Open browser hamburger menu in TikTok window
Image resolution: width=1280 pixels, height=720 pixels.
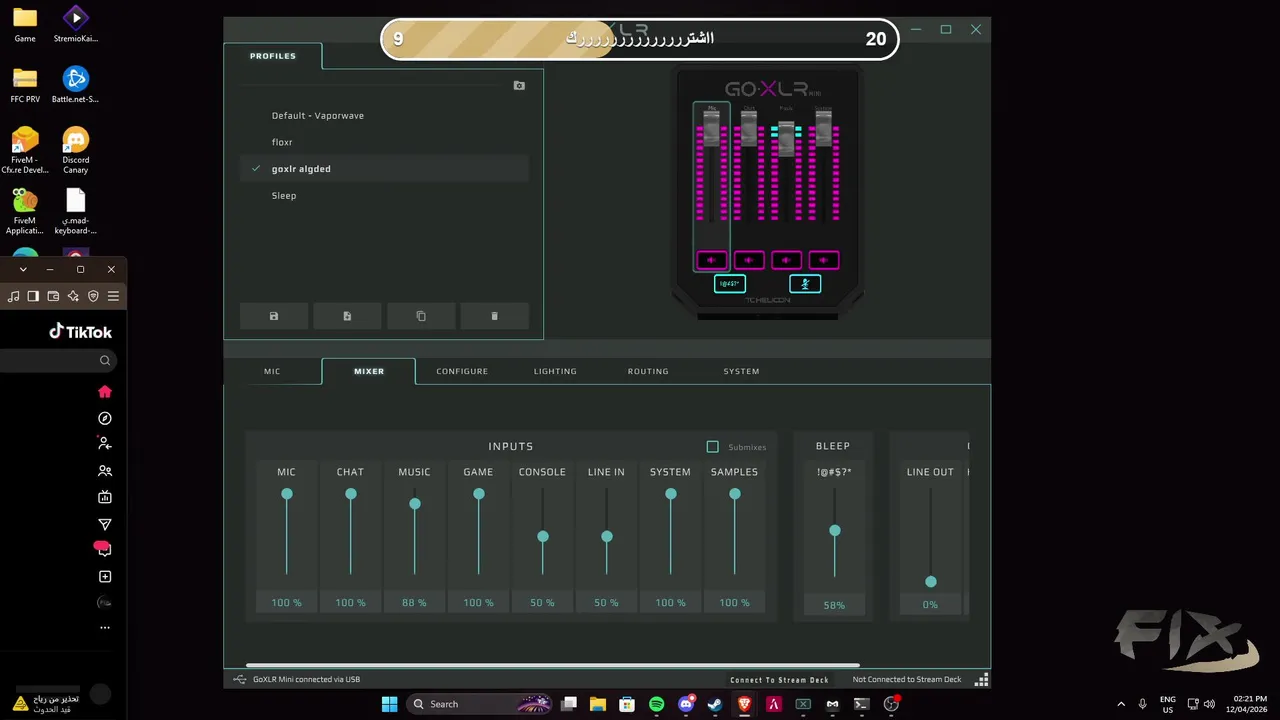click(113, 296)
